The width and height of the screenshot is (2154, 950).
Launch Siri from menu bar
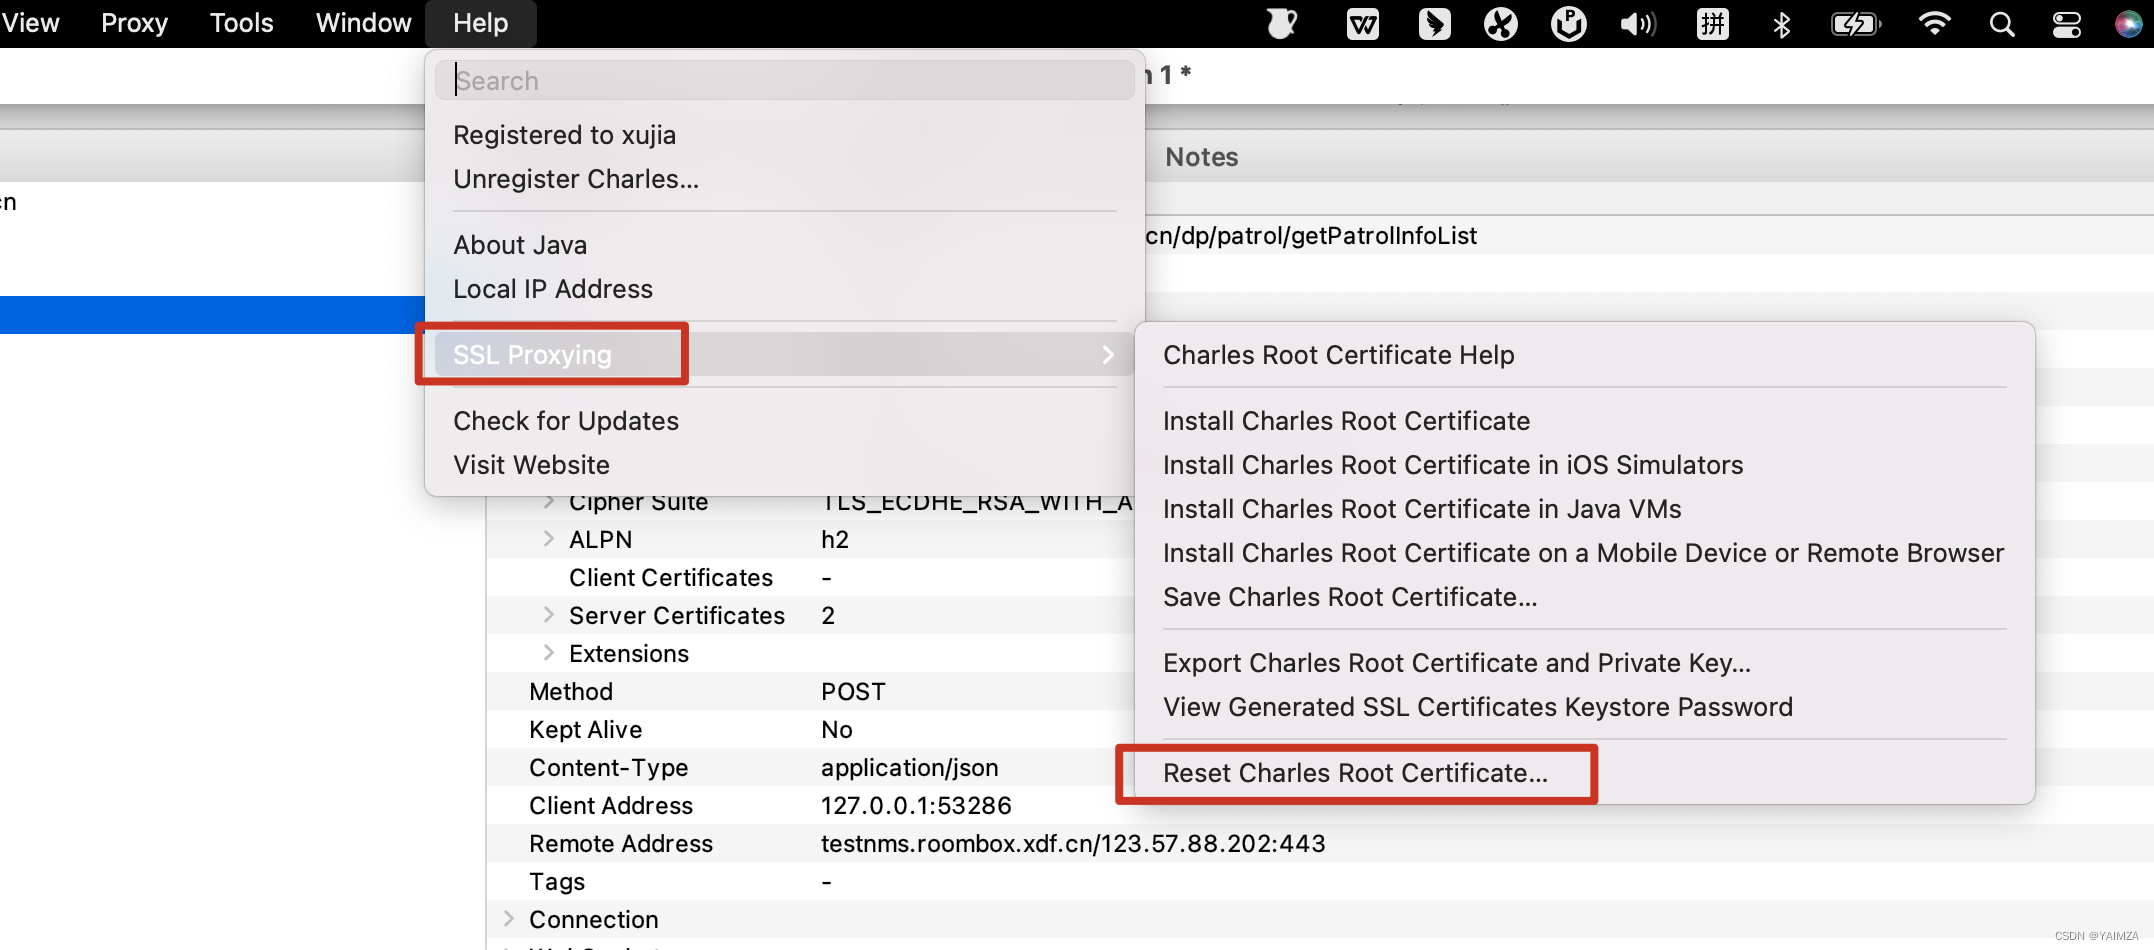point(2129,23)
